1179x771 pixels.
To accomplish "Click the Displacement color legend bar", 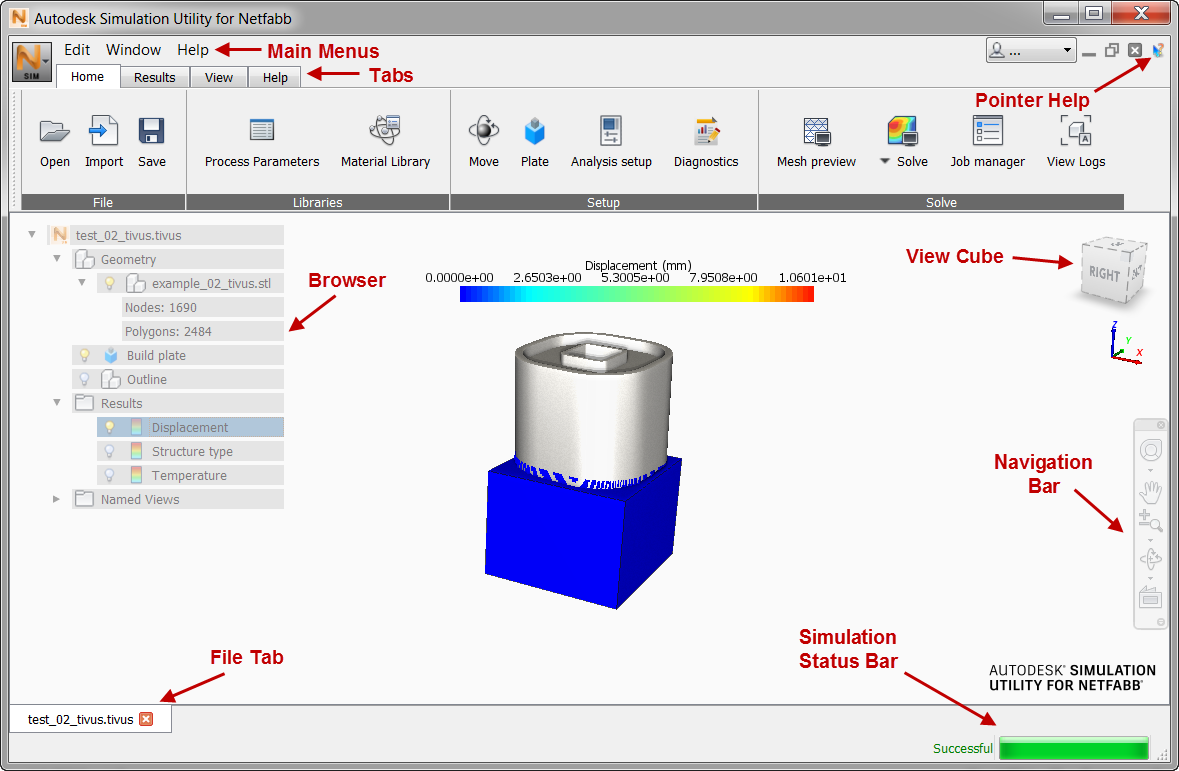I will tap(637, 294).
